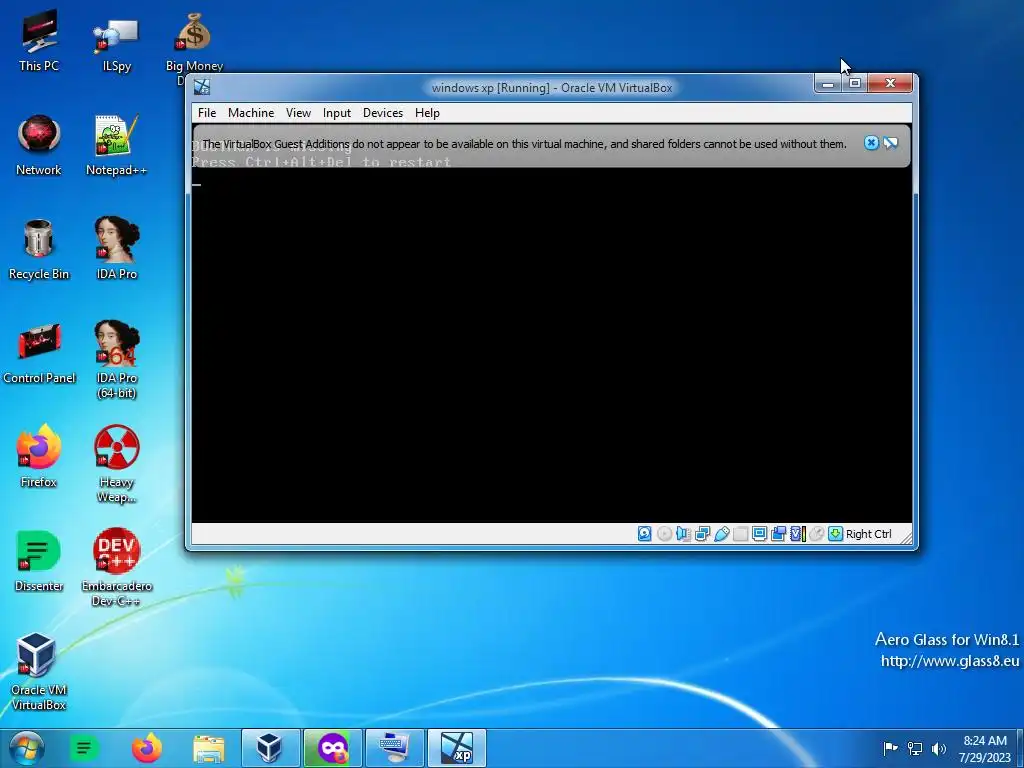Select the Notepad++ desktop icon
1024x768 pixels.
pos(116,145)
